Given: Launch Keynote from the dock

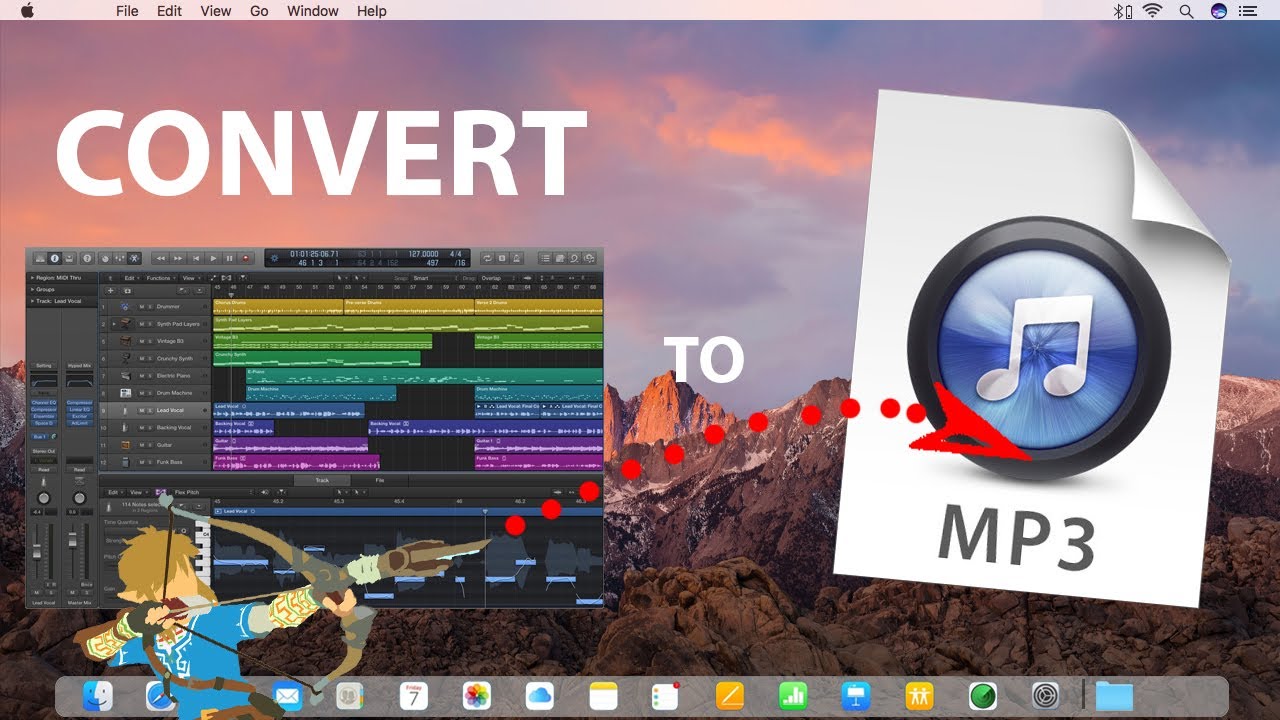Looking at the screenshot, I should click(x=855, y=696).
